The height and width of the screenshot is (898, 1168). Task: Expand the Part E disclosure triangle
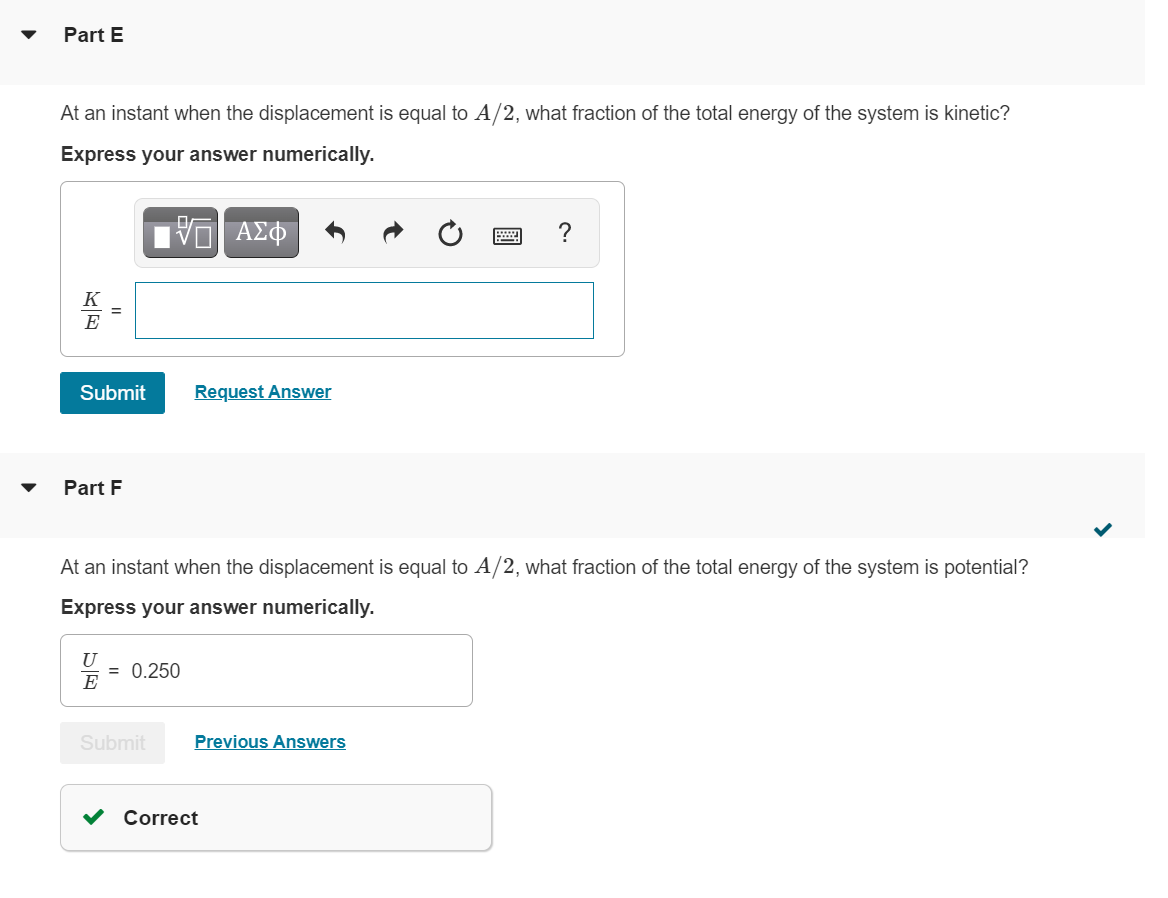[28, 33]
